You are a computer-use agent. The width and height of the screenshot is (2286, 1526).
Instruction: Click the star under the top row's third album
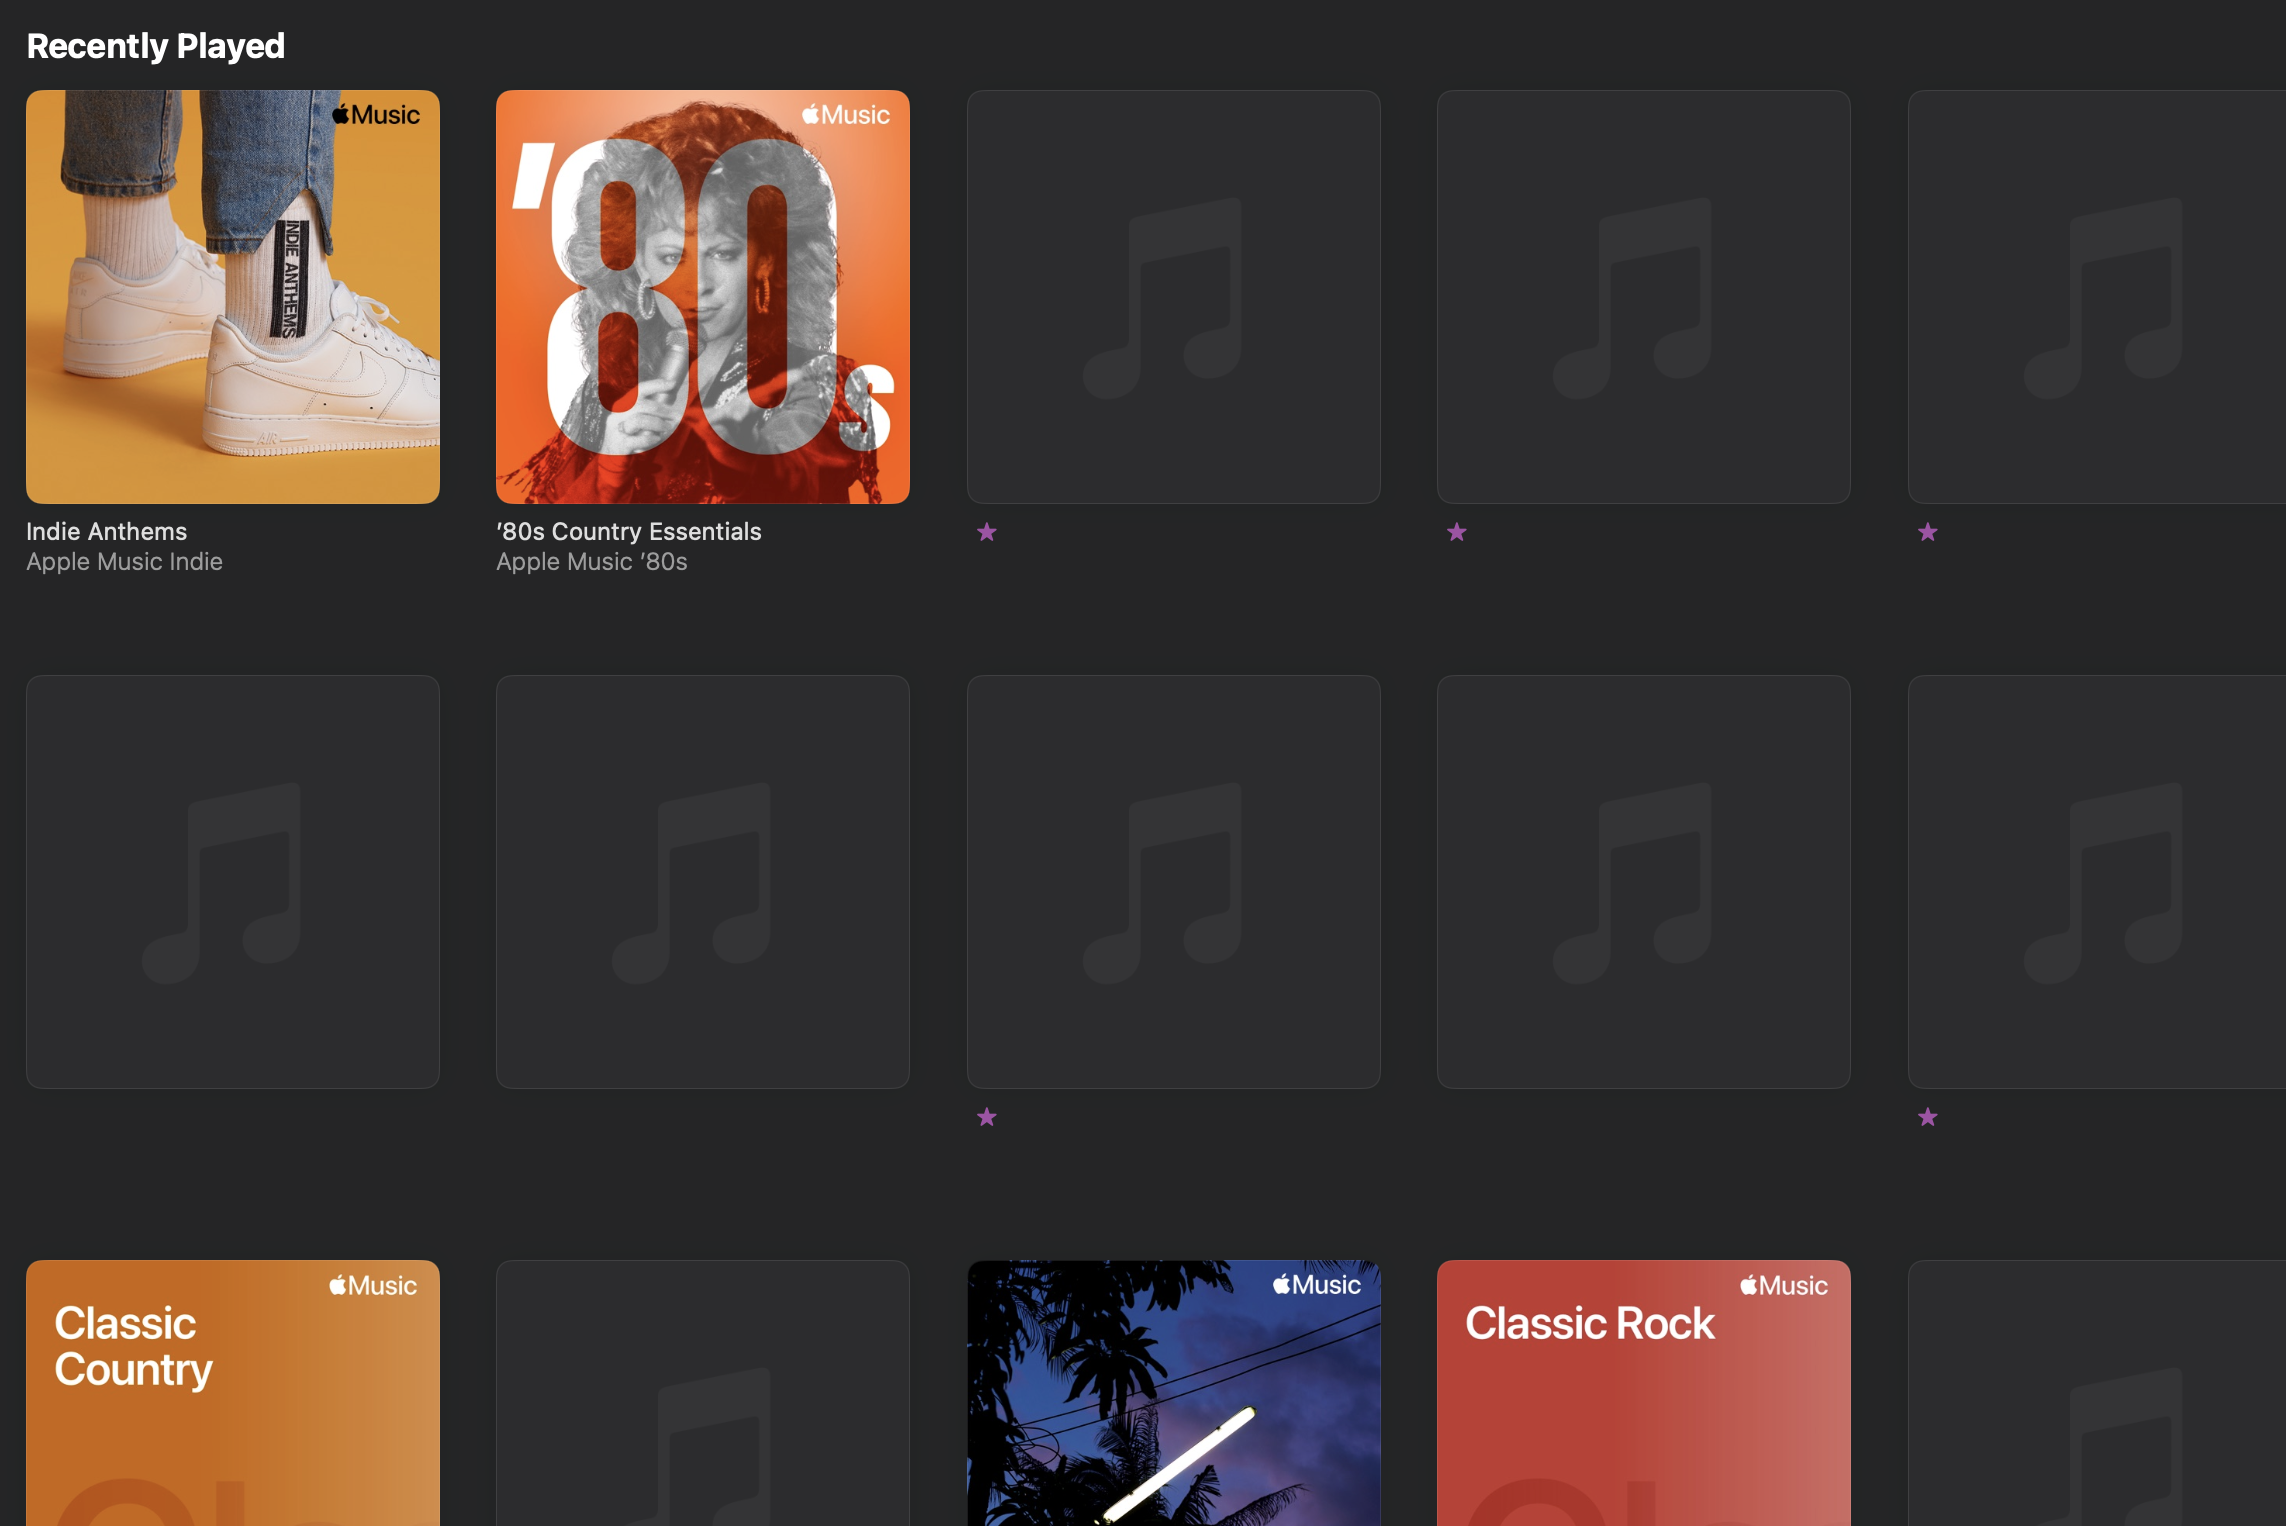coord(986,532)
